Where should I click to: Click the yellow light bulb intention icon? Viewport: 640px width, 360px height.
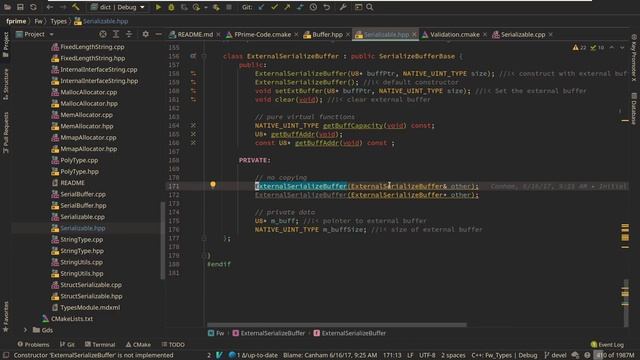[213, 184]
